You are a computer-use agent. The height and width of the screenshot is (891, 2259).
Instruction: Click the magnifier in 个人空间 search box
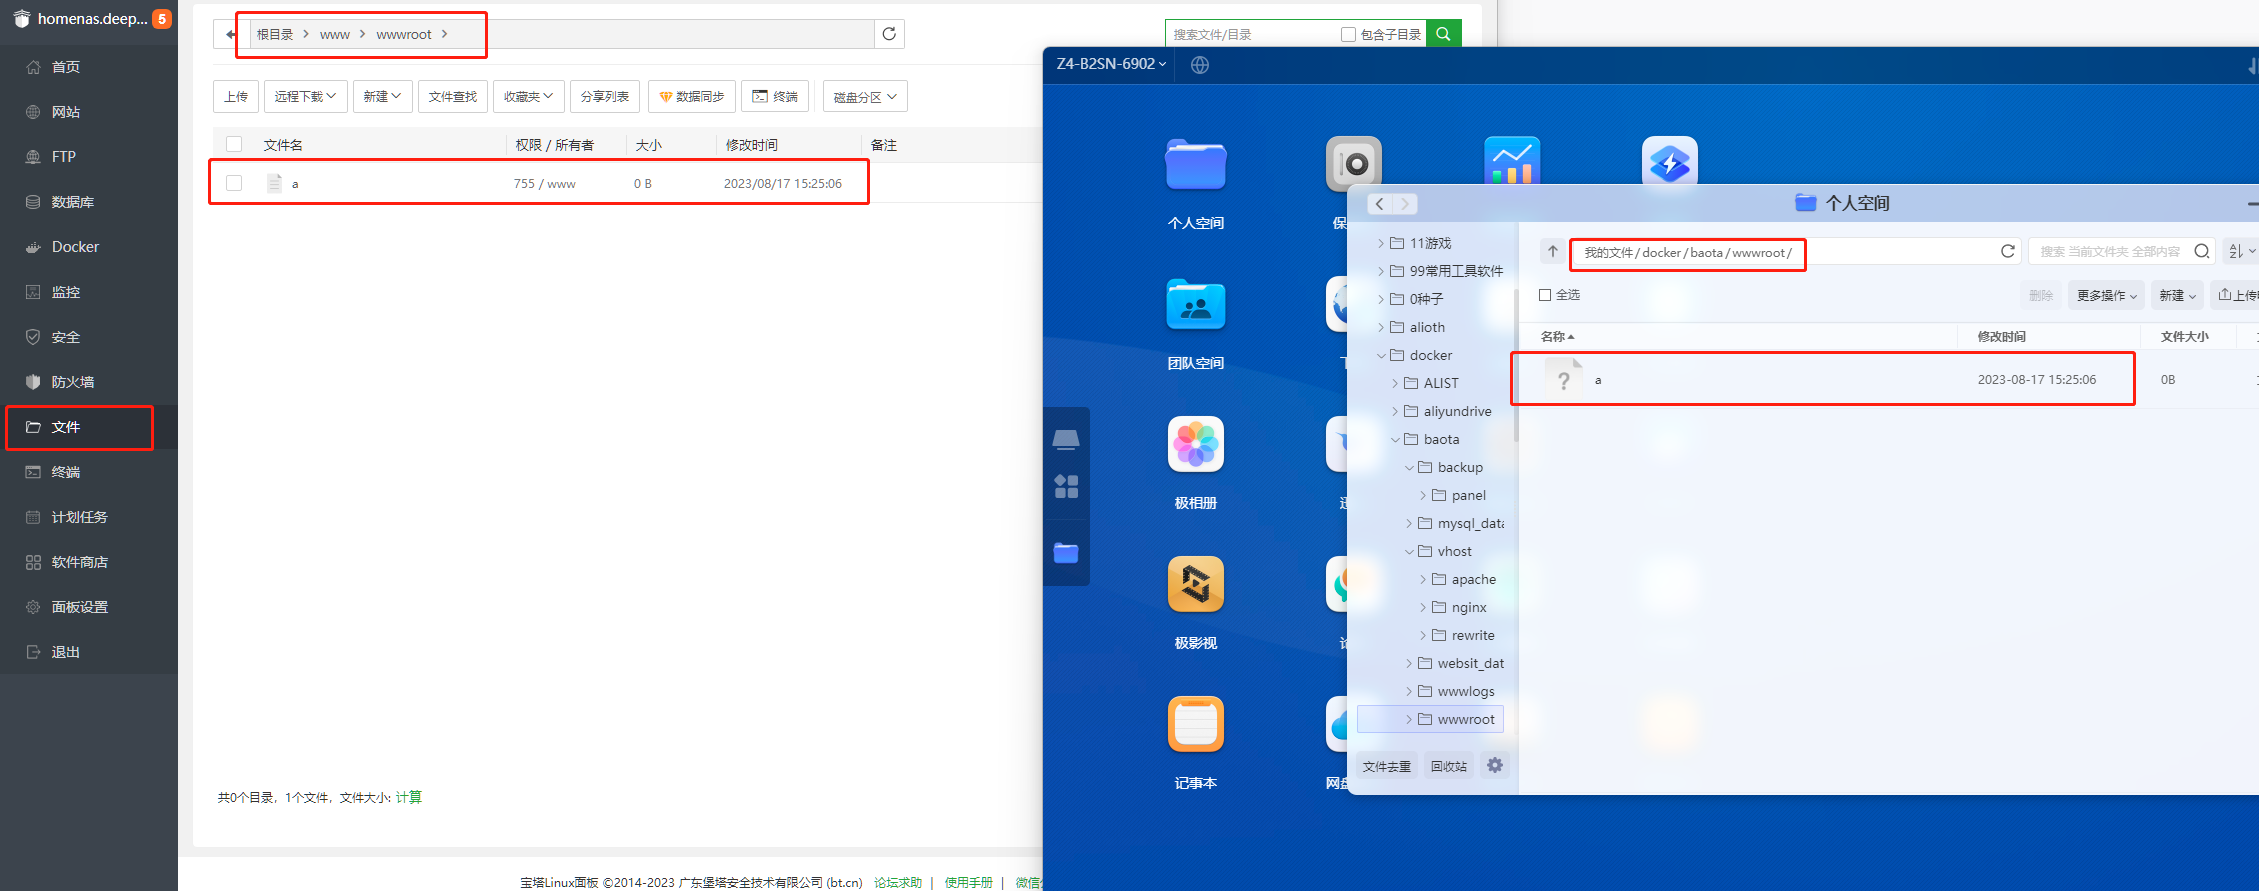pyautogui.click(x=2201, y=251)
